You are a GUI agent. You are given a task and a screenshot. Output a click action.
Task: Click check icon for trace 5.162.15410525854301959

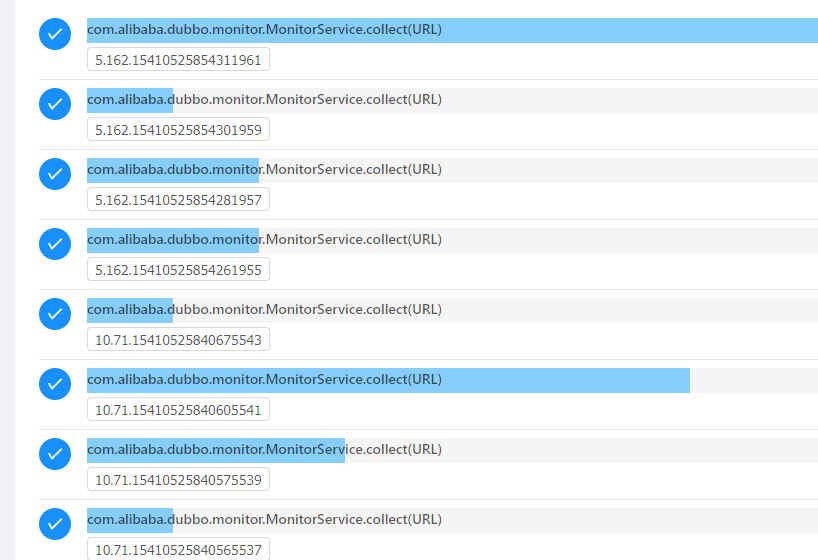tap(55, 104)
